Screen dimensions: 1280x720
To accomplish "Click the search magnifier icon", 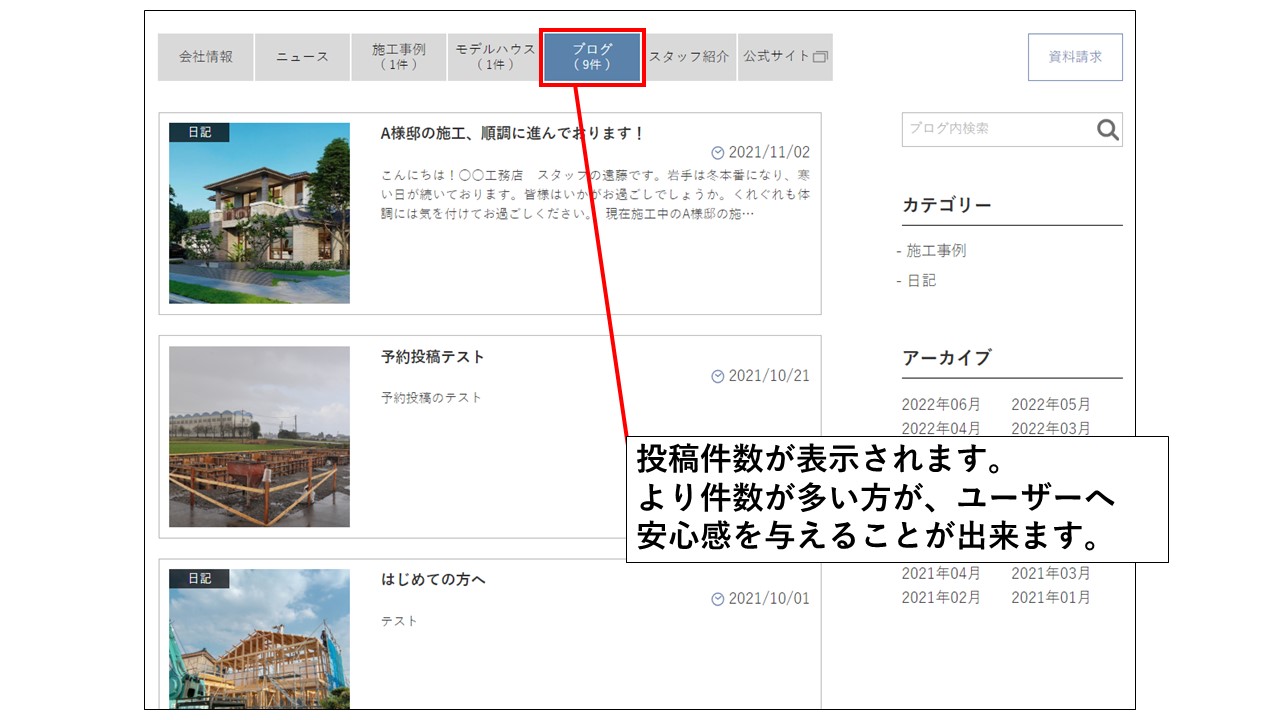I will (x=1107, y=130).
